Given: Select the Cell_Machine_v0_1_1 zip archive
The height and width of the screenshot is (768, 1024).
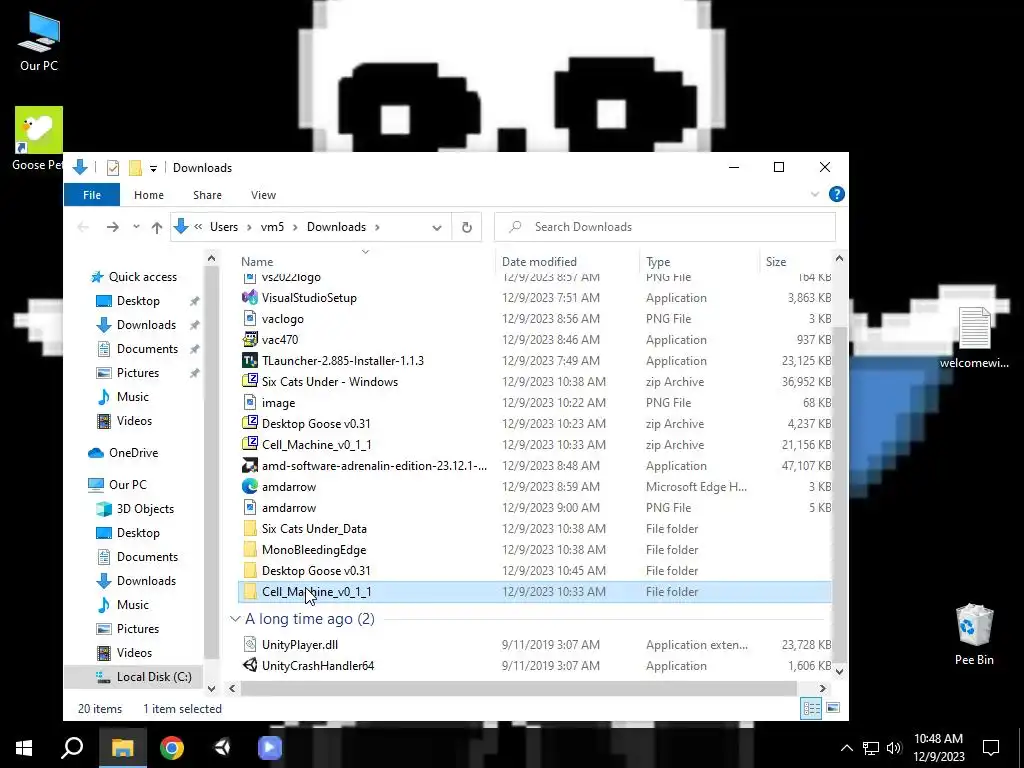Looking at the screenshot, I should pyautogui.click(x=536, y=445).
